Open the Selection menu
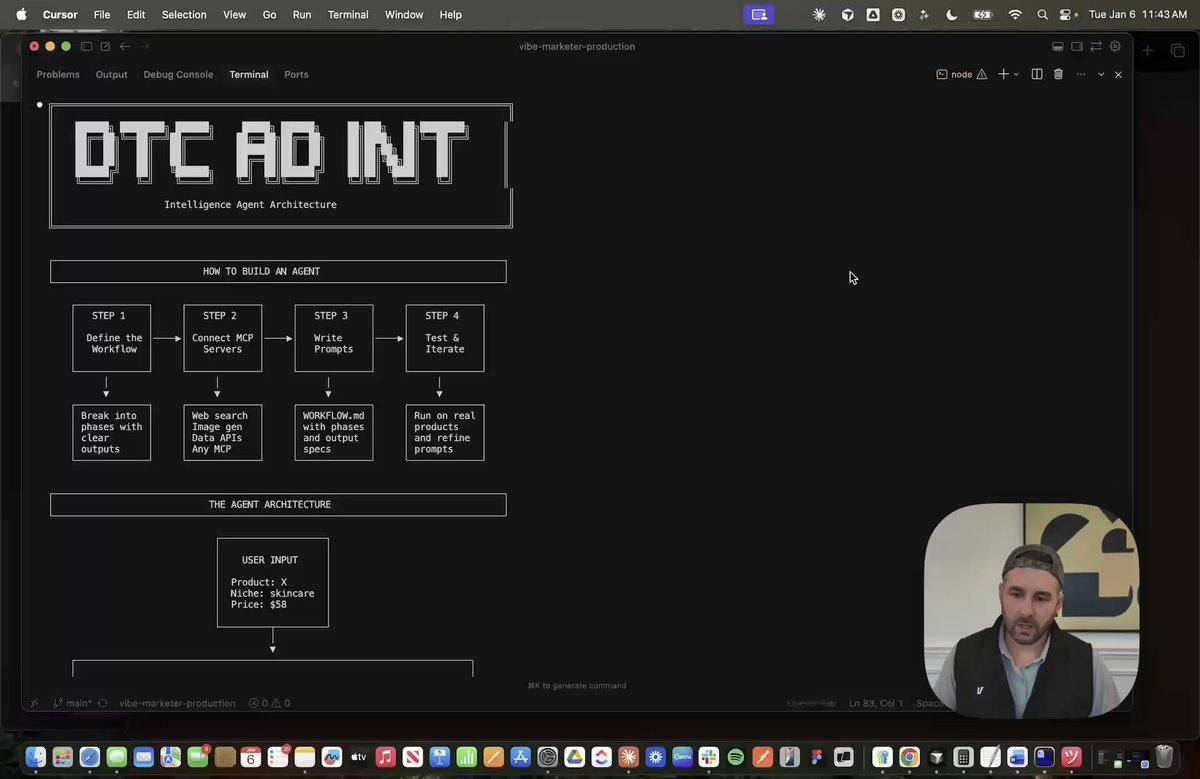Viewport: 1200px width, 779px height. pyautogui.click(x=184, y=14)
